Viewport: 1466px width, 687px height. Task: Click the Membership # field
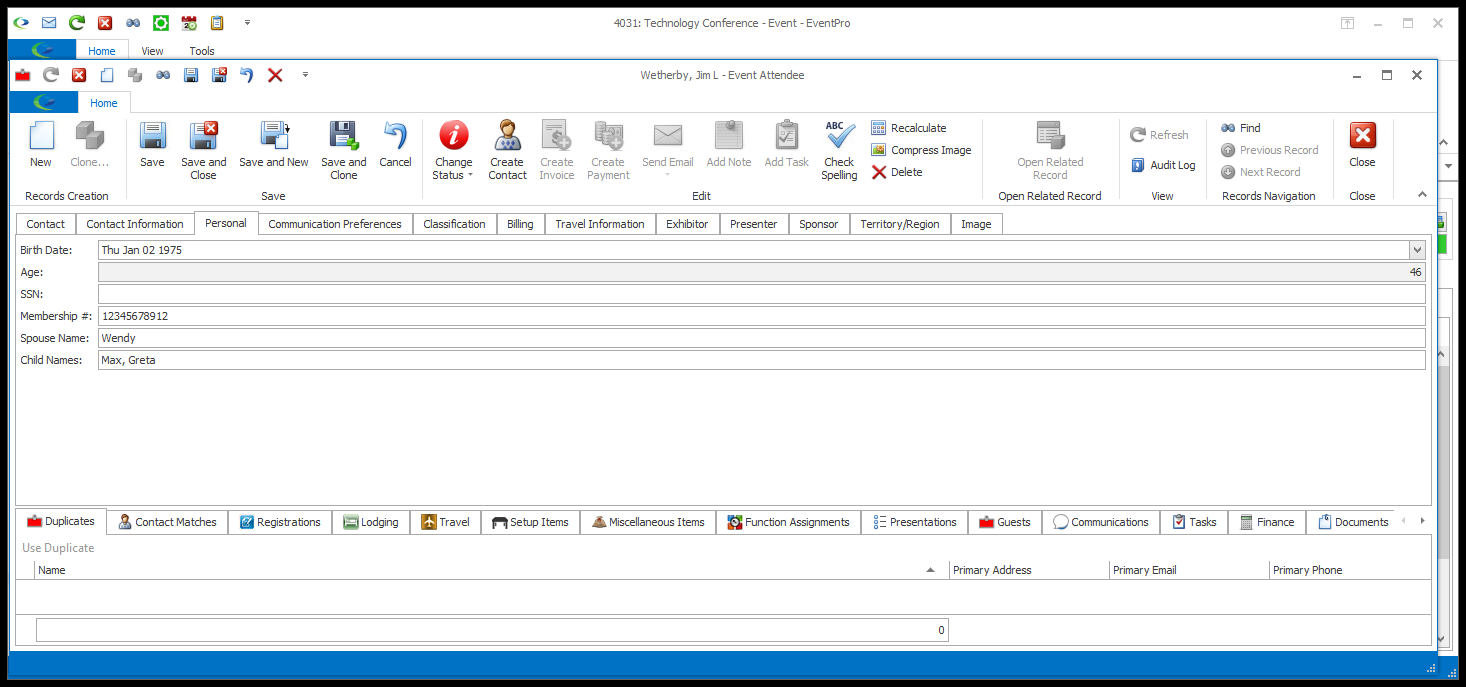[x=761, y=316]
